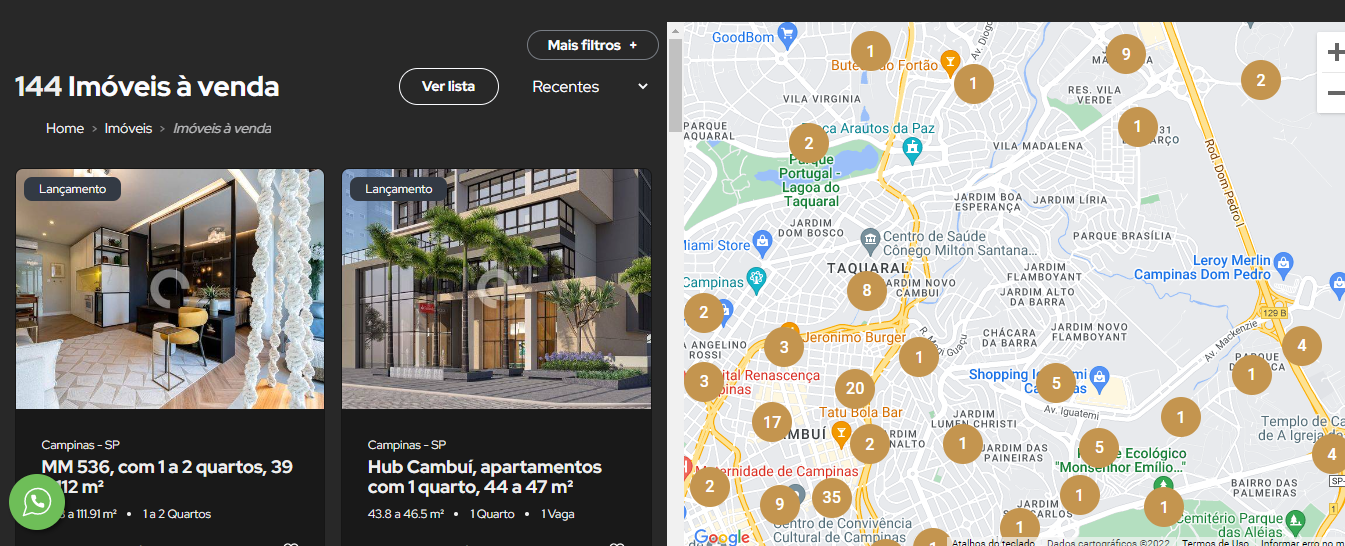Expand sort options via chevron arrow
Image resolution: width=1345 pixels, height=546 pixels.
[643, 86]
